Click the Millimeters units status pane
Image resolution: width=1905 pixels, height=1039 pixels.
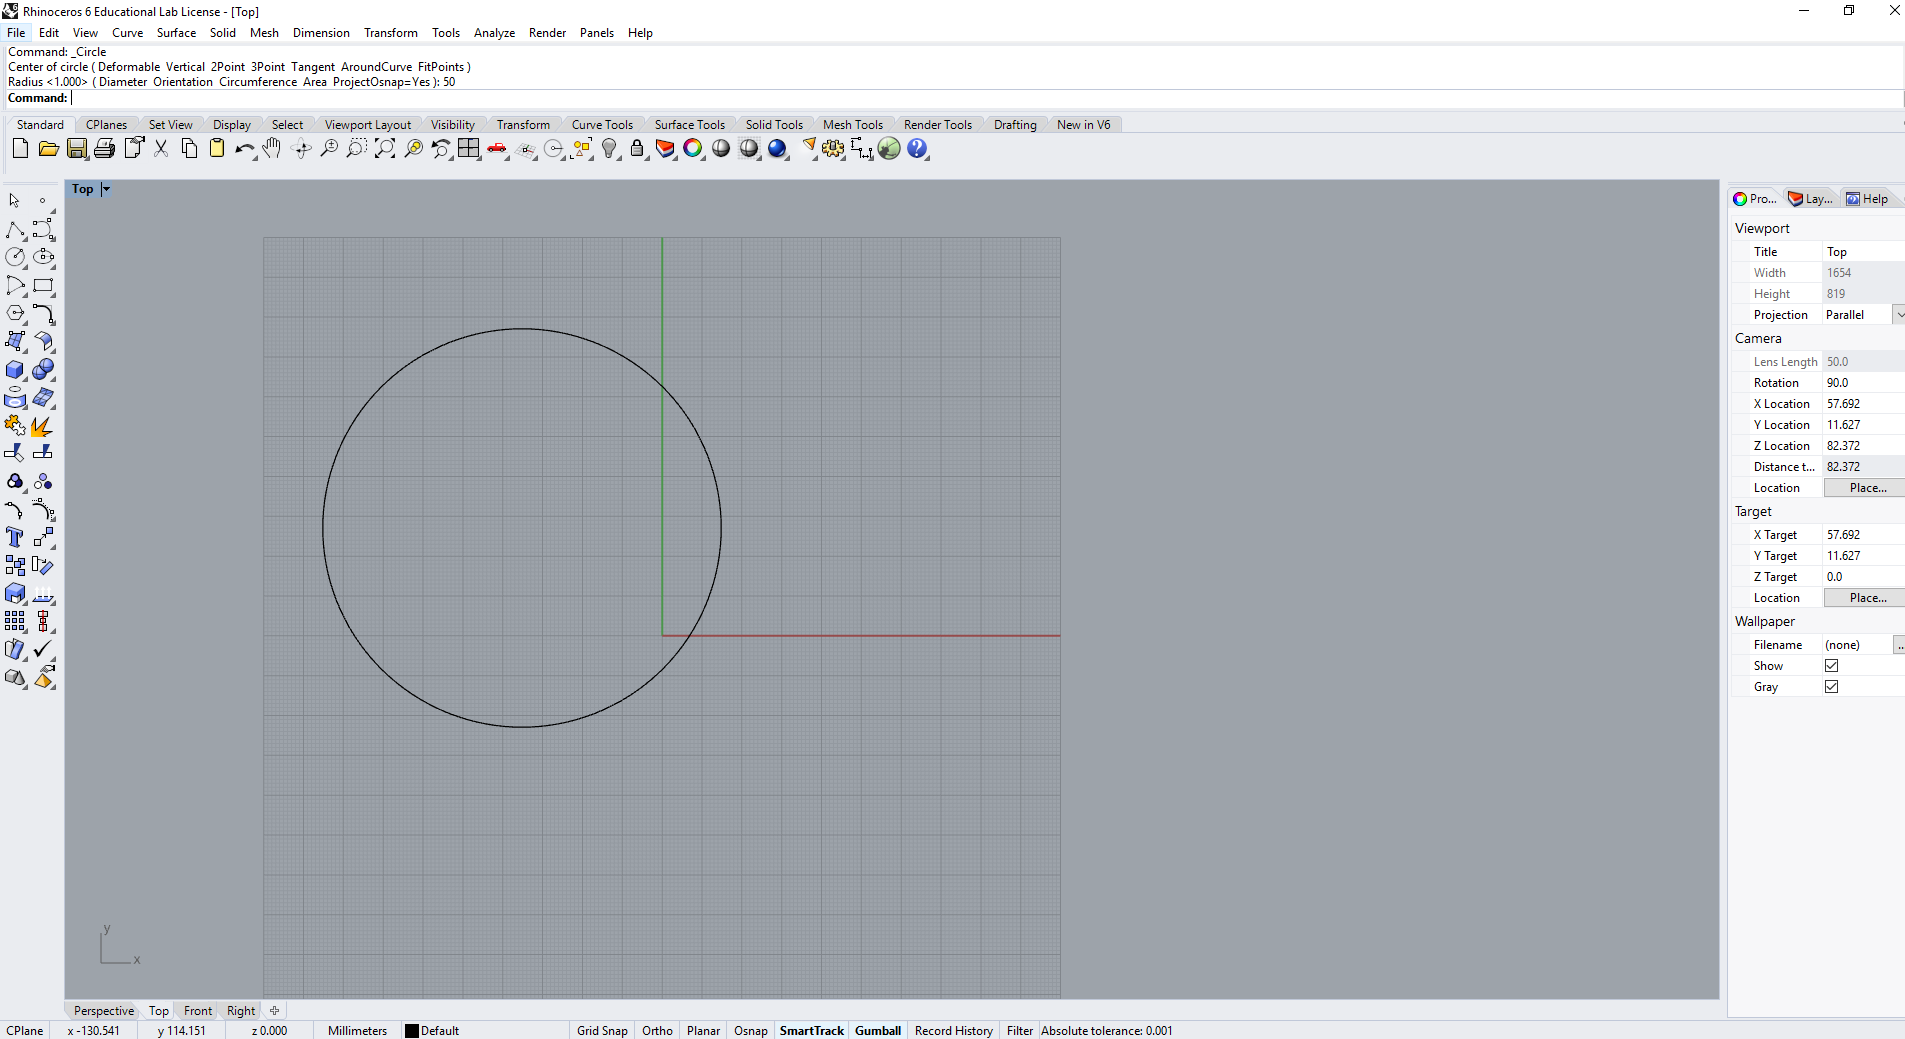(x=357, y=1031)
